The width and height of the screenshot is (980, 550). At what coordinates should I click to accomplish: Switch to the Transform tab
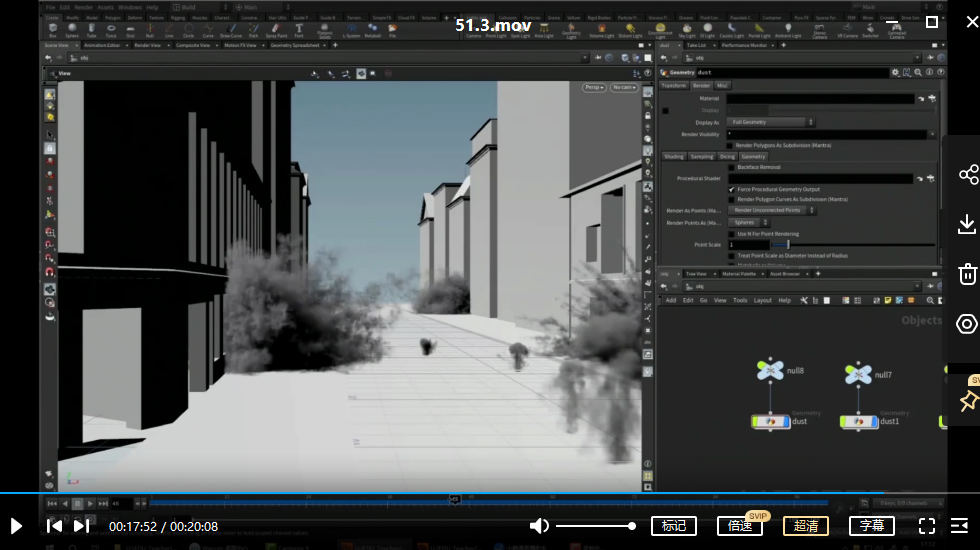point(674,86)
